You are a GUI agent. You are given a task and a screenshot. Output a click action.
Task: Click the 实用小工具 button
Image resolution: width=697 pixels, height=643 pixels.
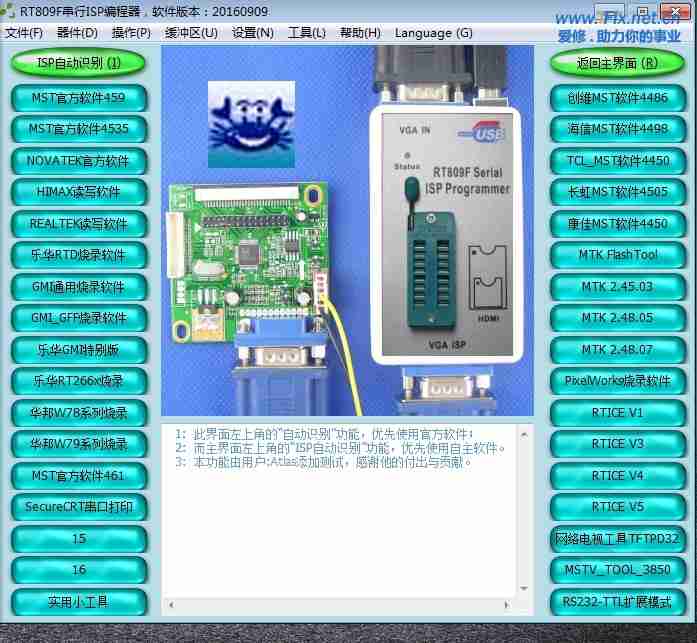[79, 602]
